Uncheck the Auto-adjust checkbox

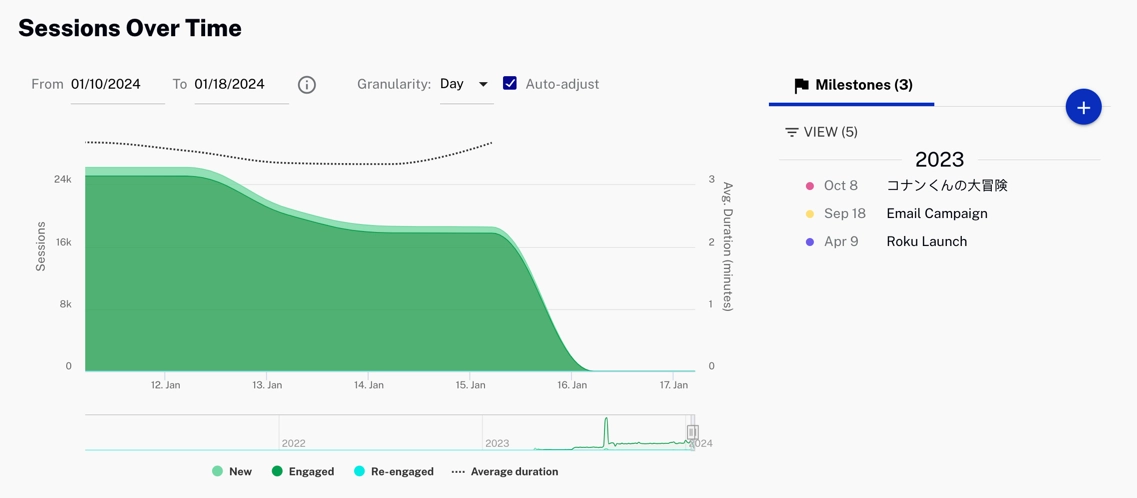click(510, 84)
